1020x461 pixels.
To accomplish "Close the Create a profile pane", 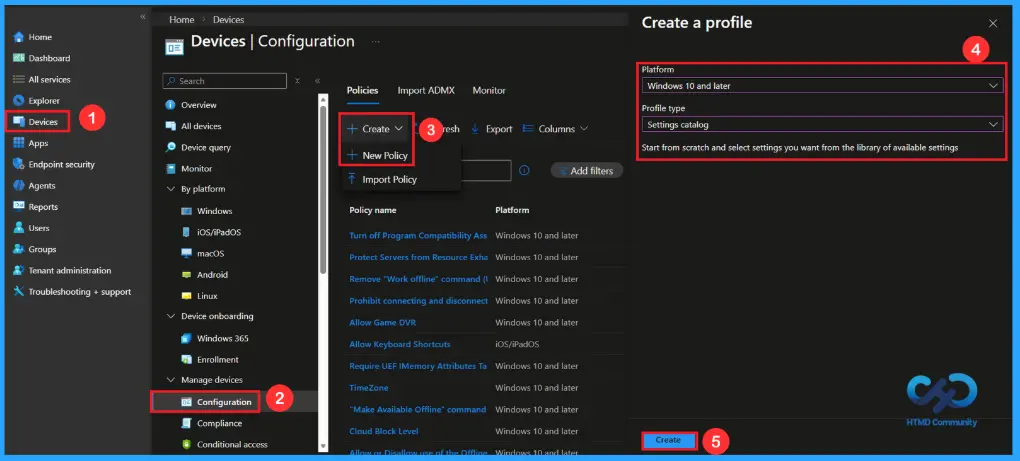I will tap(993, 23).
